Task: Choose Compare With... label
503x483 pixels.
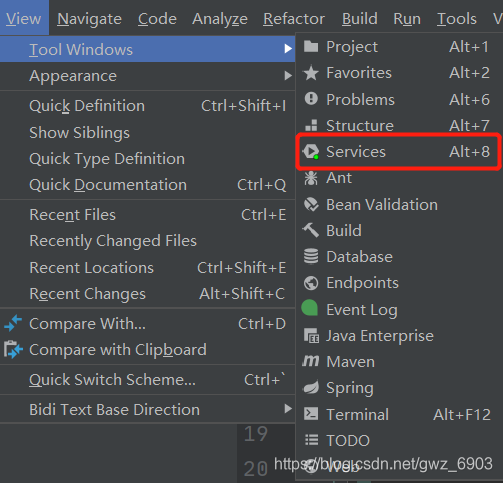Action: point(87,323)
